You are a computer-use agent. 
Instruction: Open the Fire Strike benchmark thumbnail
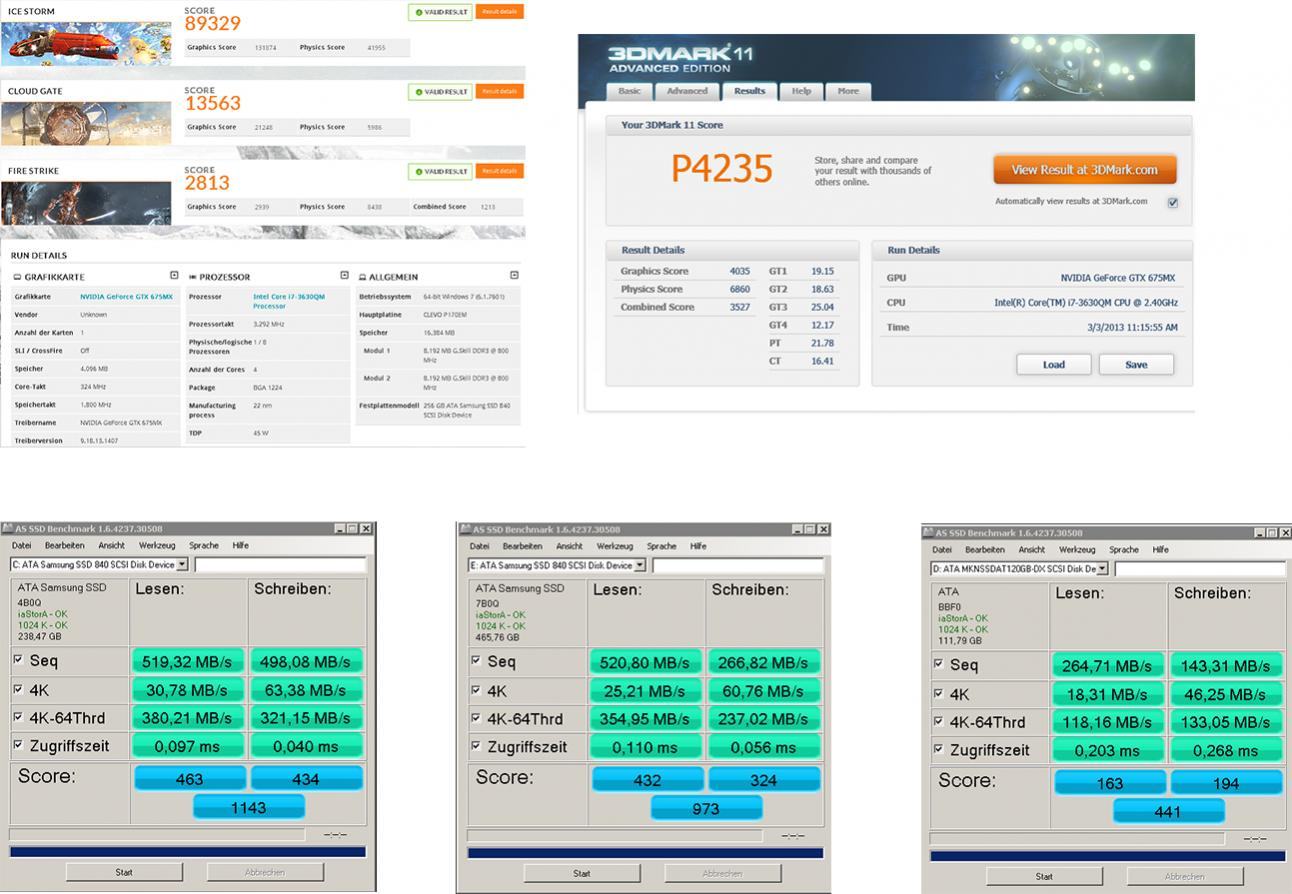[x=85, y=202]
